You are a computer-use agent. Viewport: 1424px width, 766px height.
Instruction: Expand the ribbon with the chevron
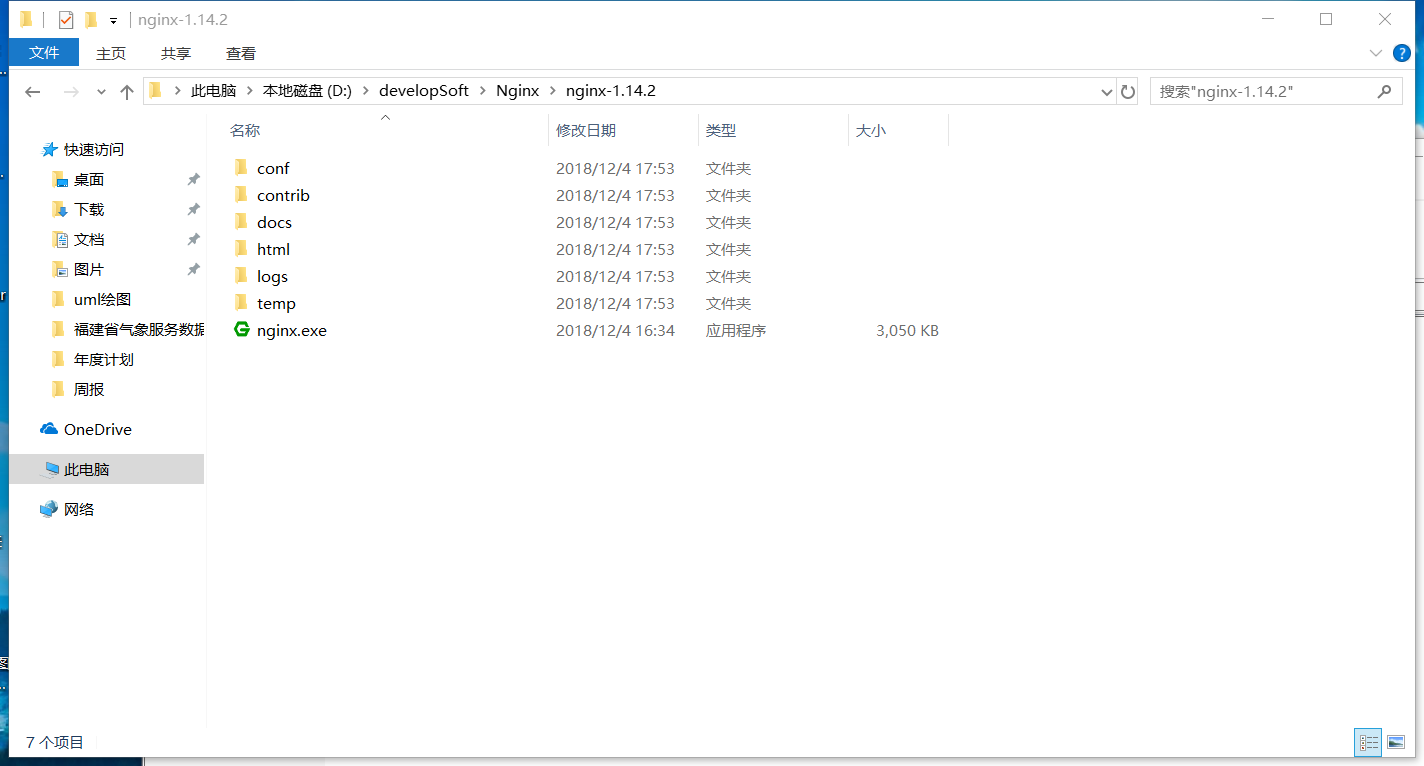[1375, 52]
